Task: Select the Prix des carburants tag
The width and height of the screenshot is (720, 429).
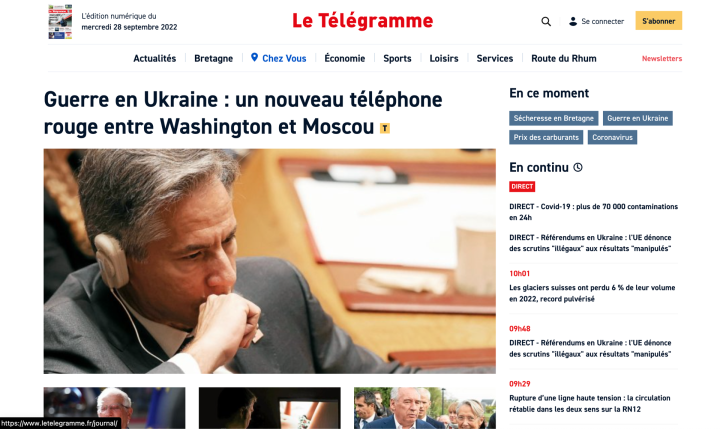Action: 546,137
